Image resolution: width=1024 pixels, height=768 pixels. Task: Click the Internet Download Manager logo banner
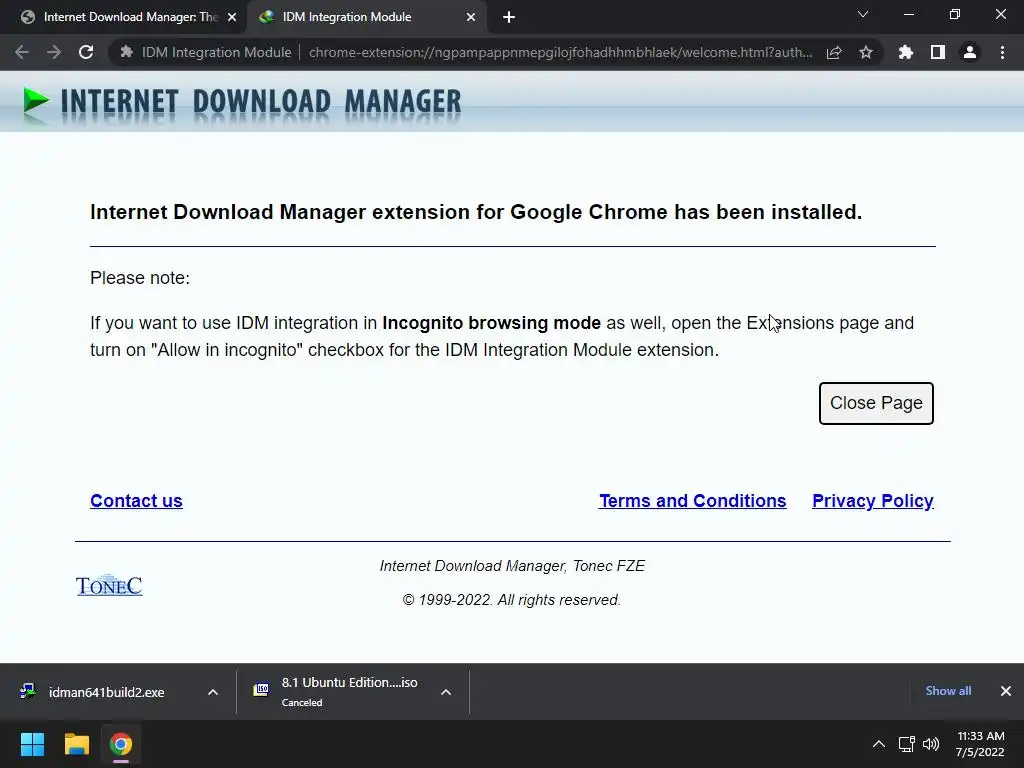click(x=242, y=103)
